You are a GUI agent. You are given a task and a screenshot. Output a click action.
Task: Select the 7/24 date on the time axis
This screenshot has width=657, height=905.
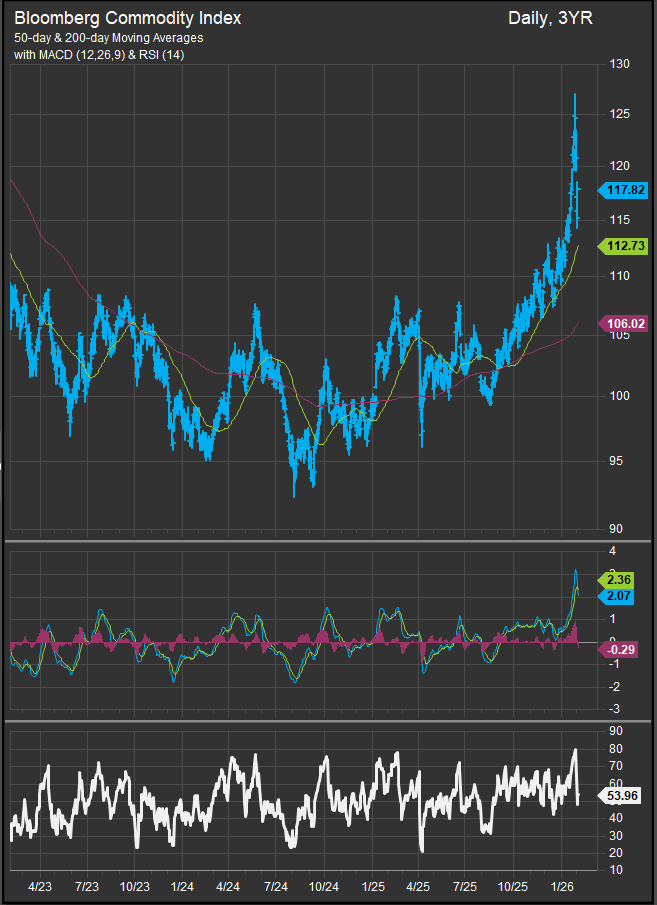pyautogui.click(x=276, y=886)
